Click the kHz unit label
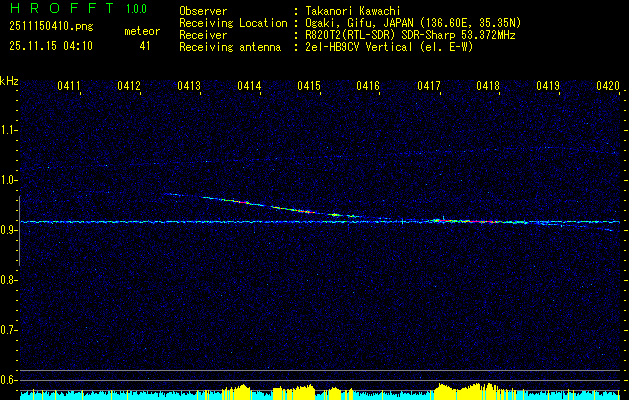 9,80
